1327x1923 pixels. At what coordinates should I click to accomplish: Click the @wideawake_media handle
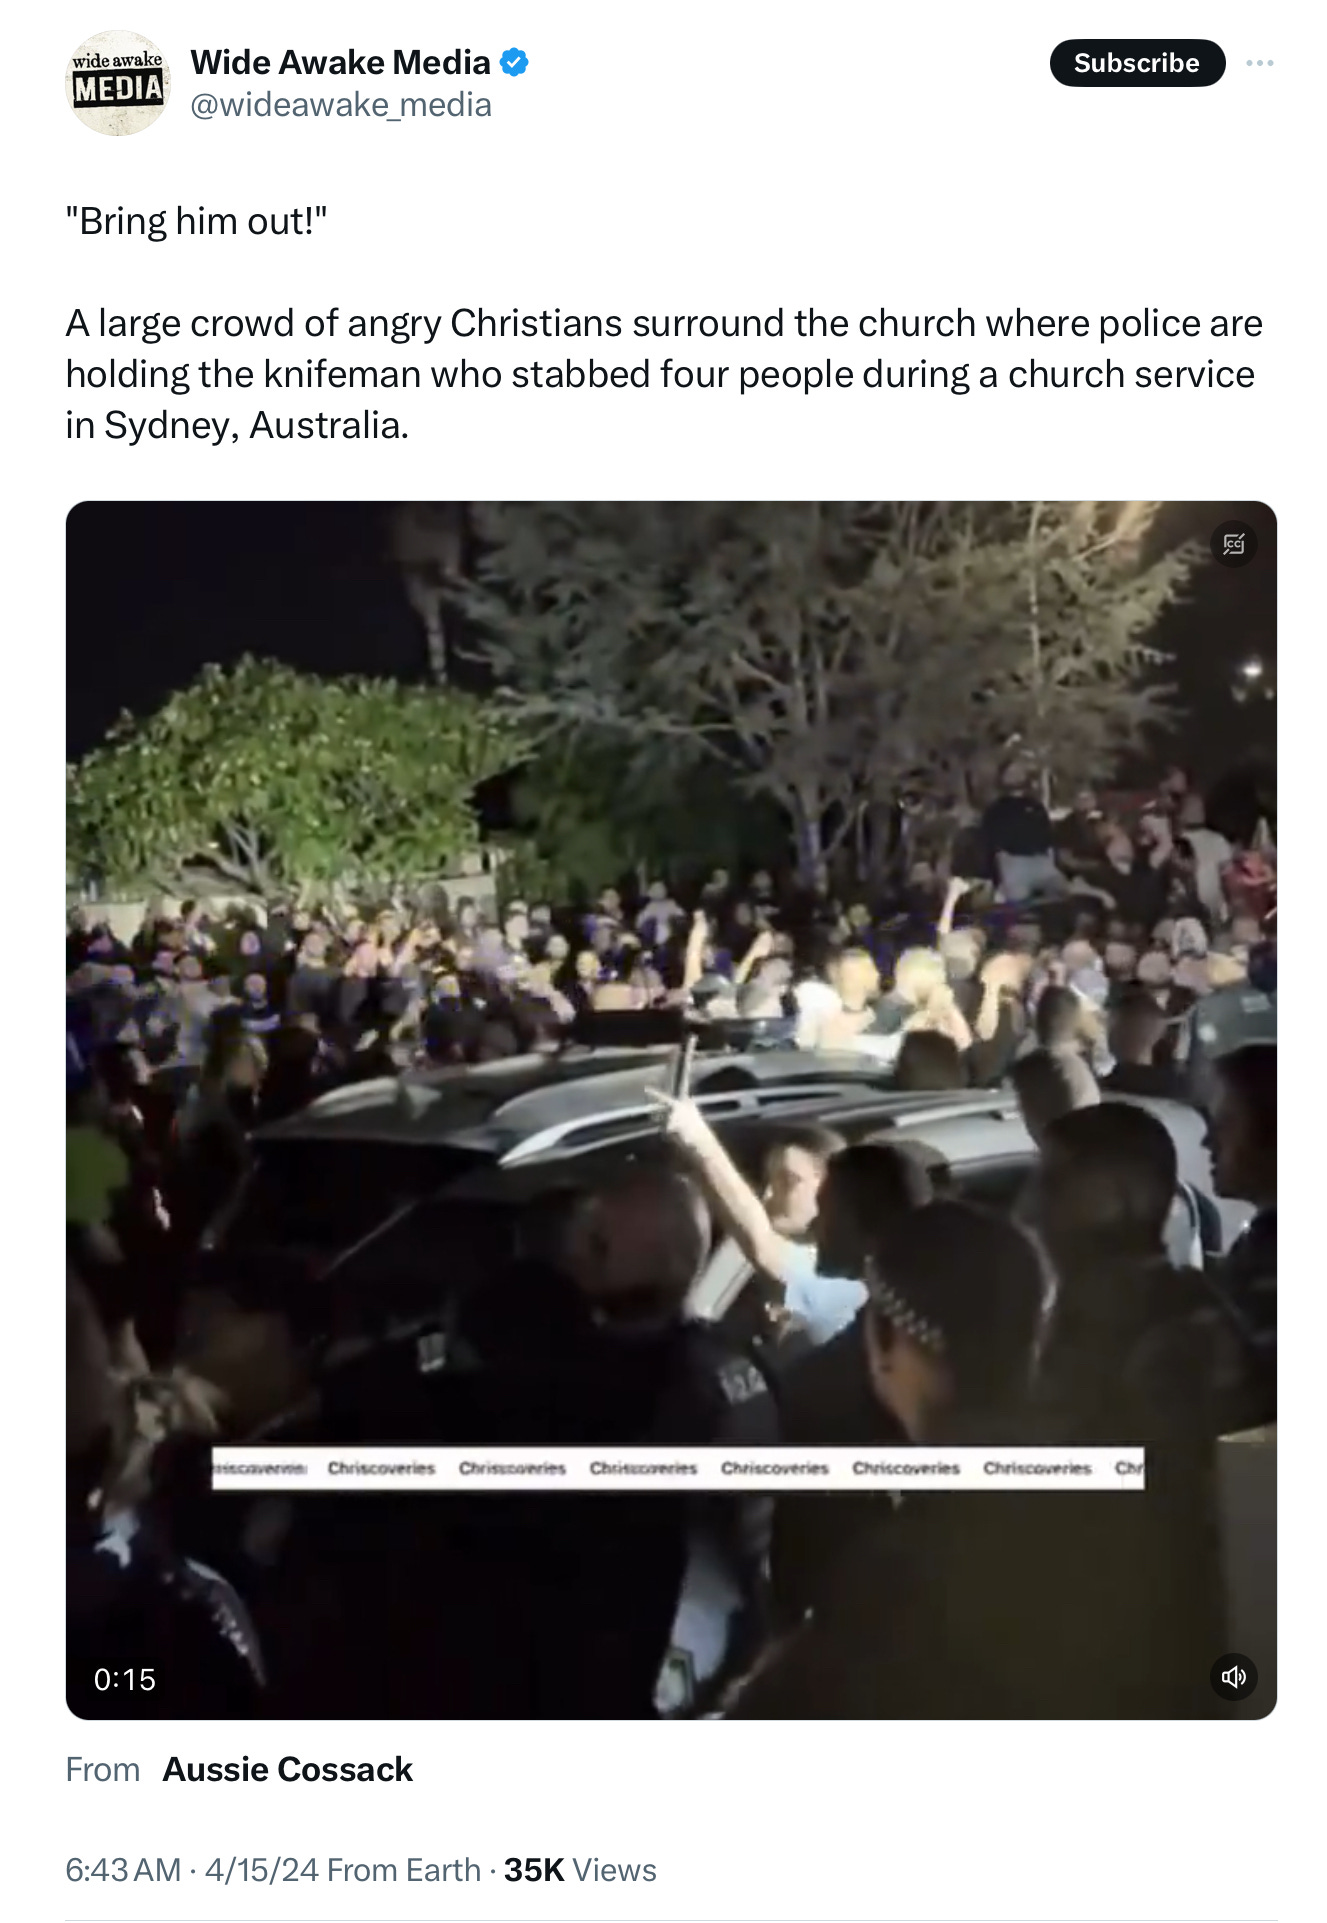pos(341,105)
